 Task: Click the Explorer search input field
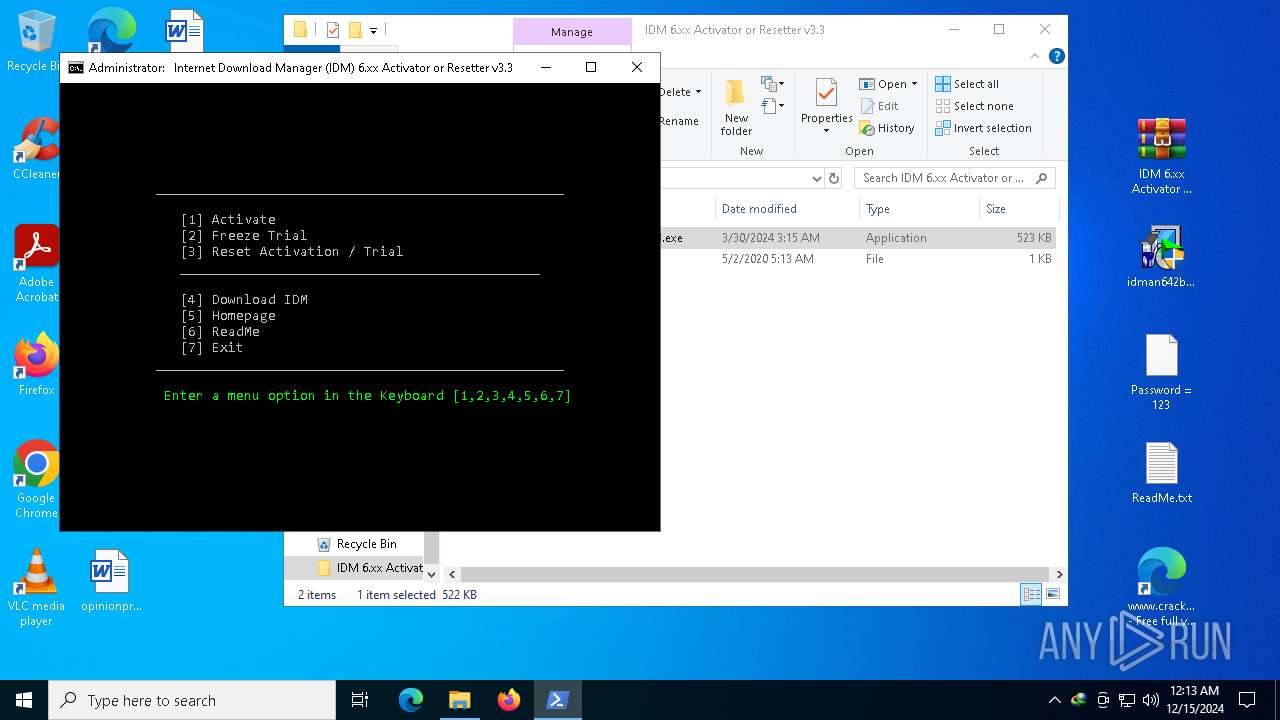point(944,178)
